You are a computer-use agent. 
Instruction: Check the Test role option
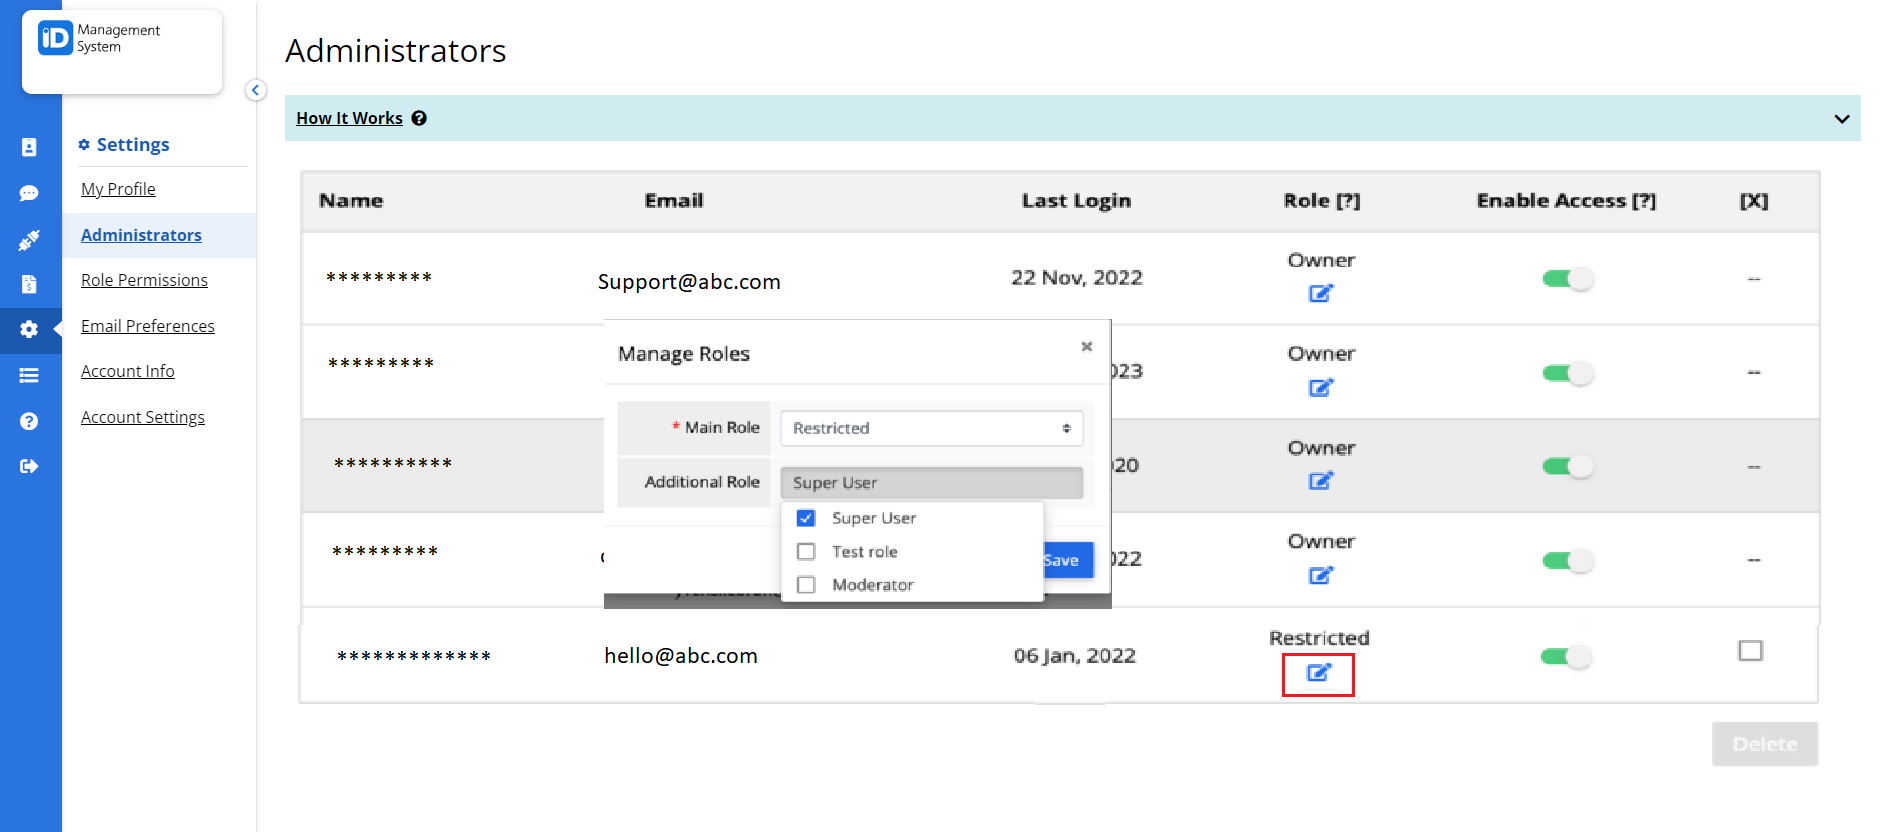coord(806,552)
